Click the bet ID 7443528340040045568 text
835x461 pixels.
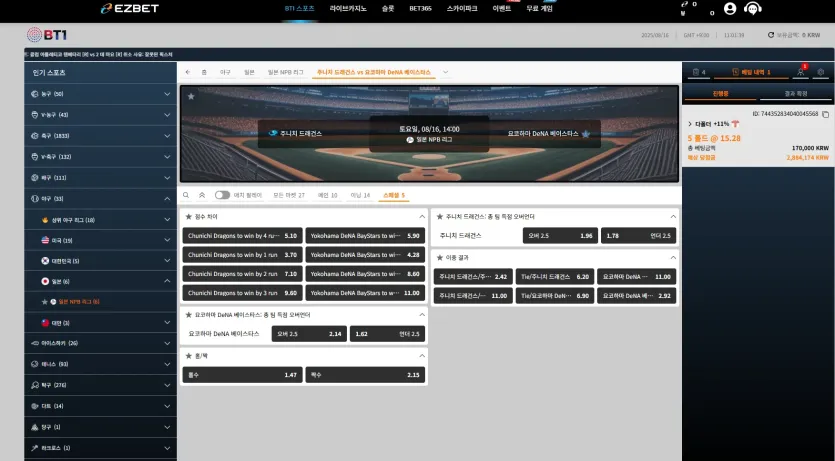coord(785,114)
